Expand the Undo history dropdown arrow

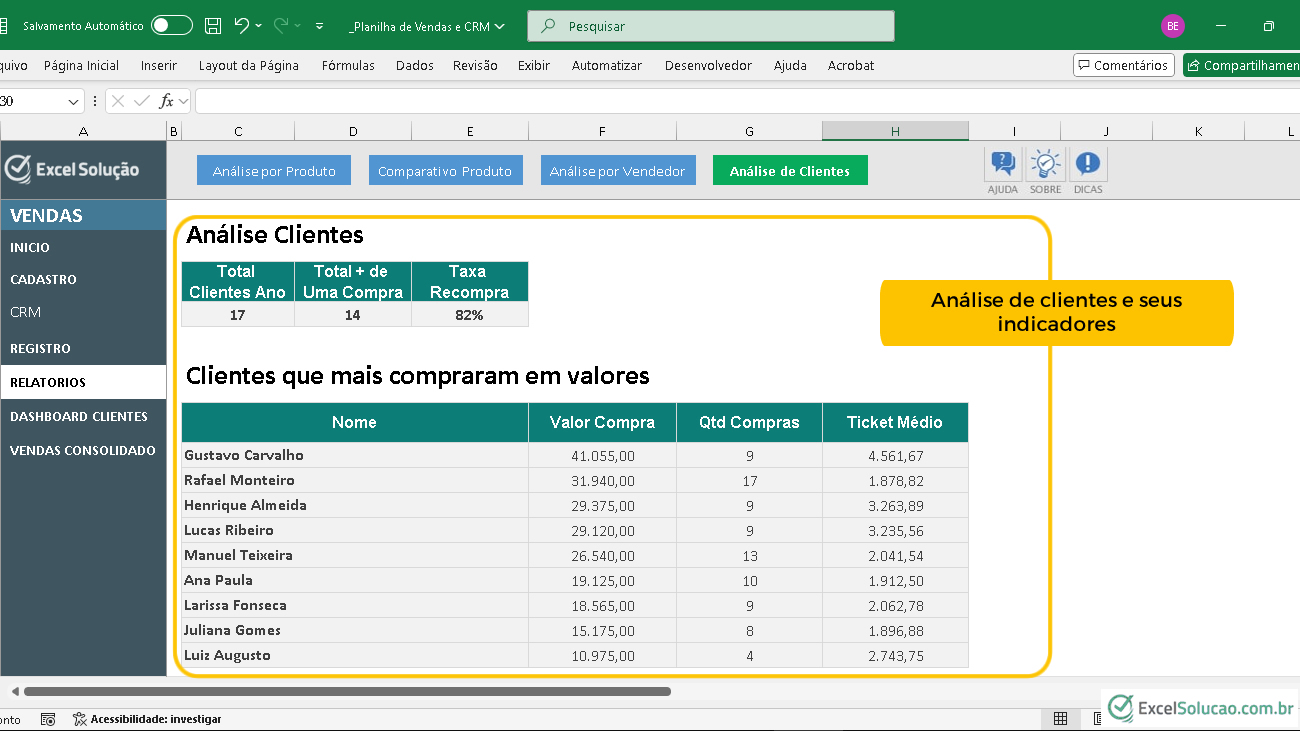coord(259,26)
